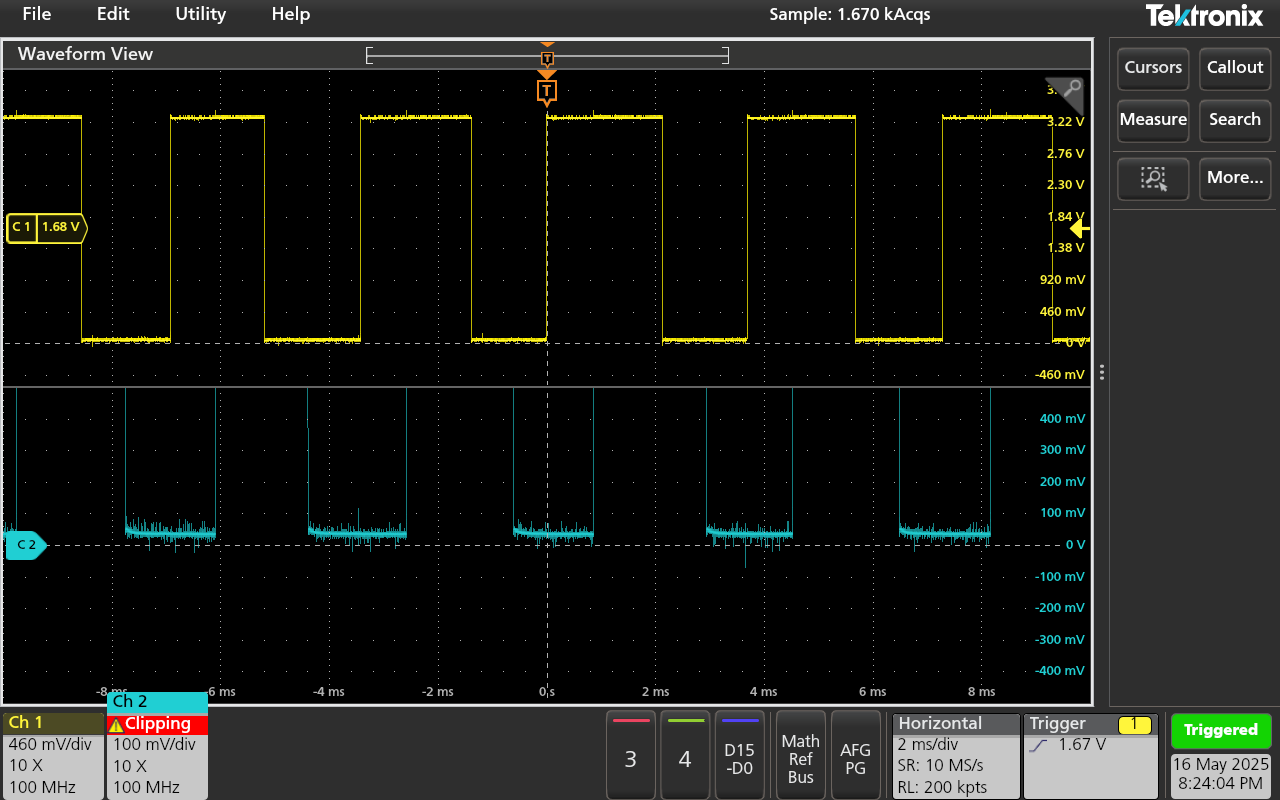The width and height of the screenshot is (1280, 800).
Task: Enable digital channels D15-D0
Action: (x=739, y=755)
